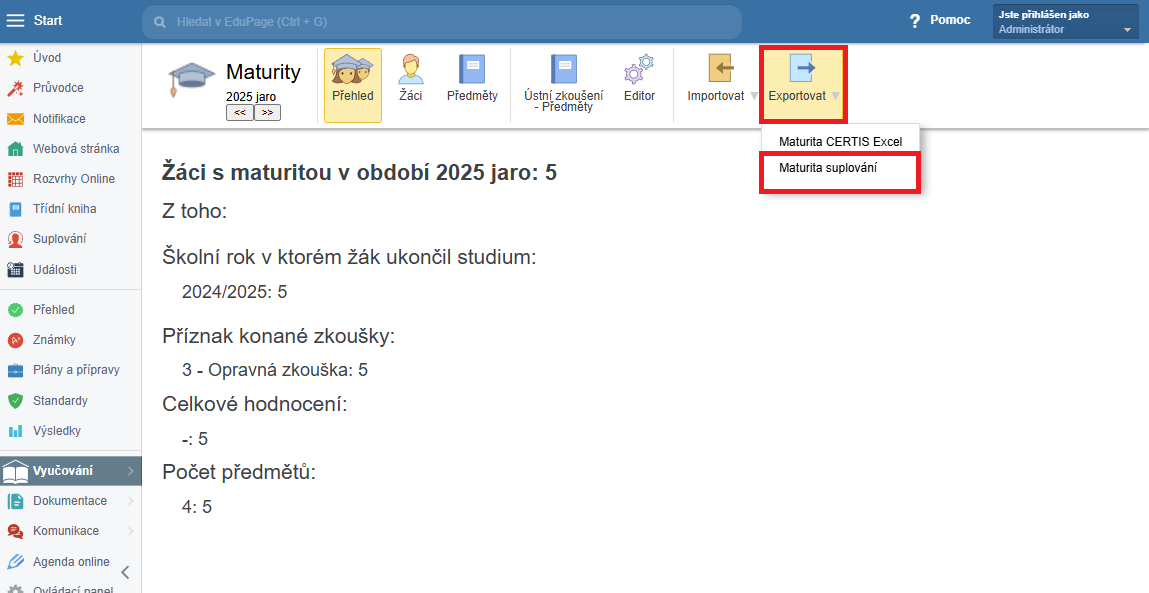Open Přehled green check icon in sidebar
This screenshot has width=1149, height=593.
pyautogui.click(x=15, y=310)
